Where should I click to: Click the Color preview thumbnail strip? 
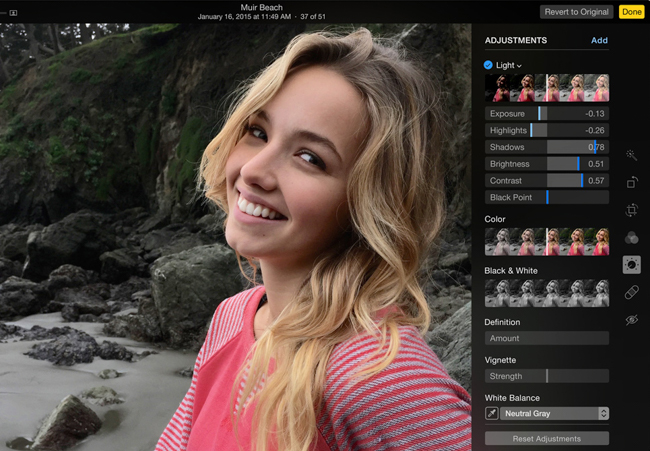point(547,242)
